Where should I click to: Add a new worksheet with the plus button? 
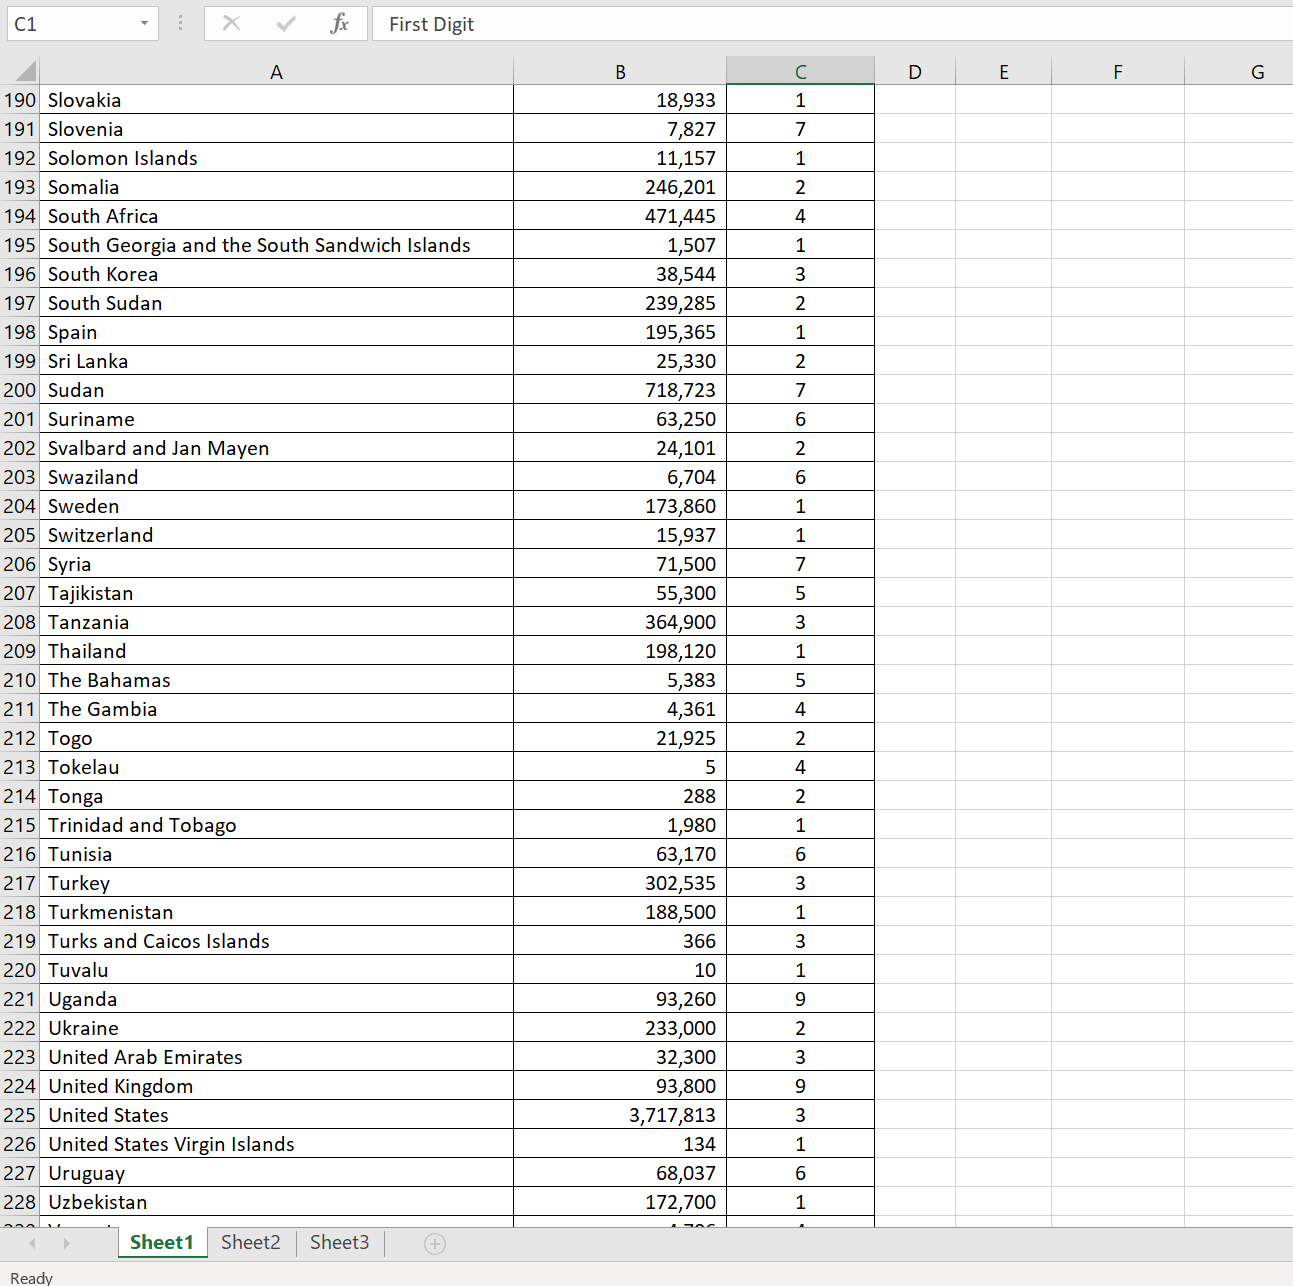click(435, 1243)
